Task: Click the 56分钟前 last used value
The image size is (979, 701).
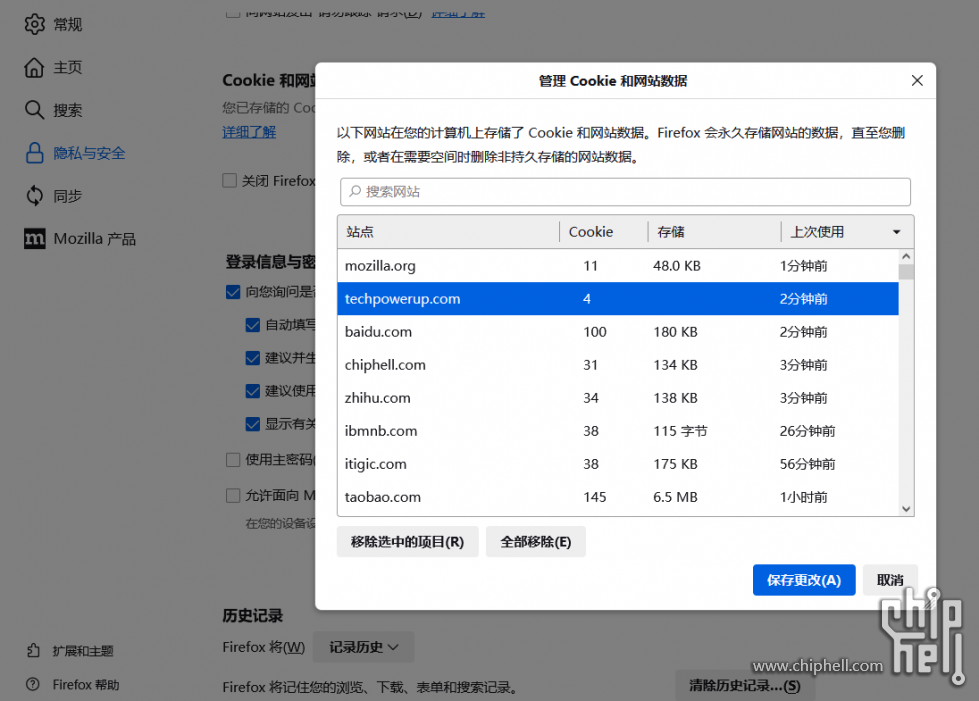Action: tap(807, 464)
